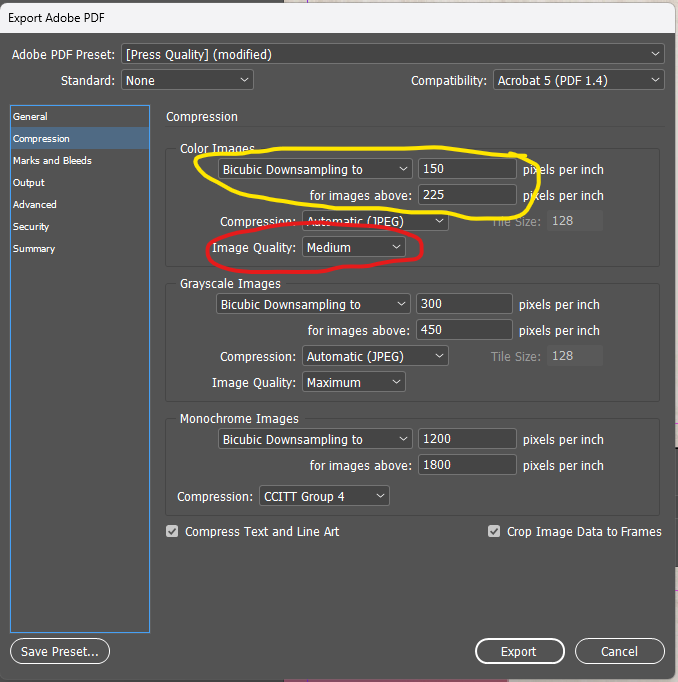Open Color Images Image Quality dropdown
678x682 pixels.
point(354,247)
